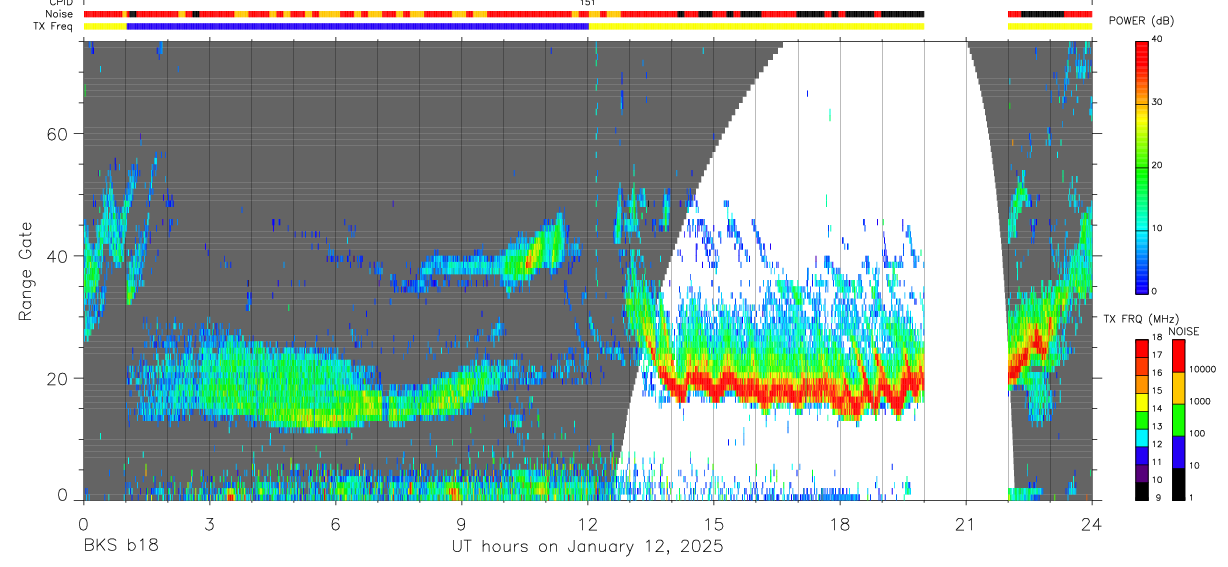Screen dimensions: 1228x567
Task: Click the 151 CPID value marker
Action: point(588,3)
